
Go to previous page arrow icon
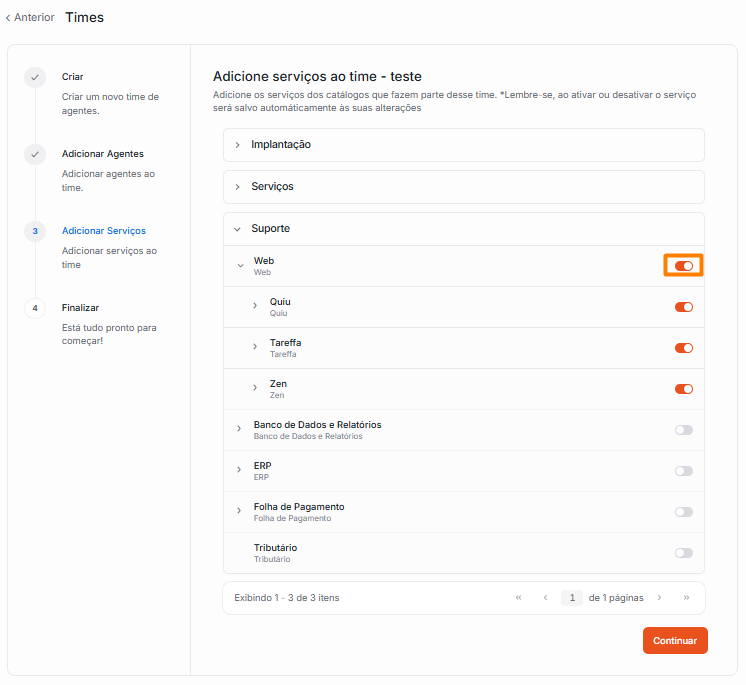pos(545,598)
